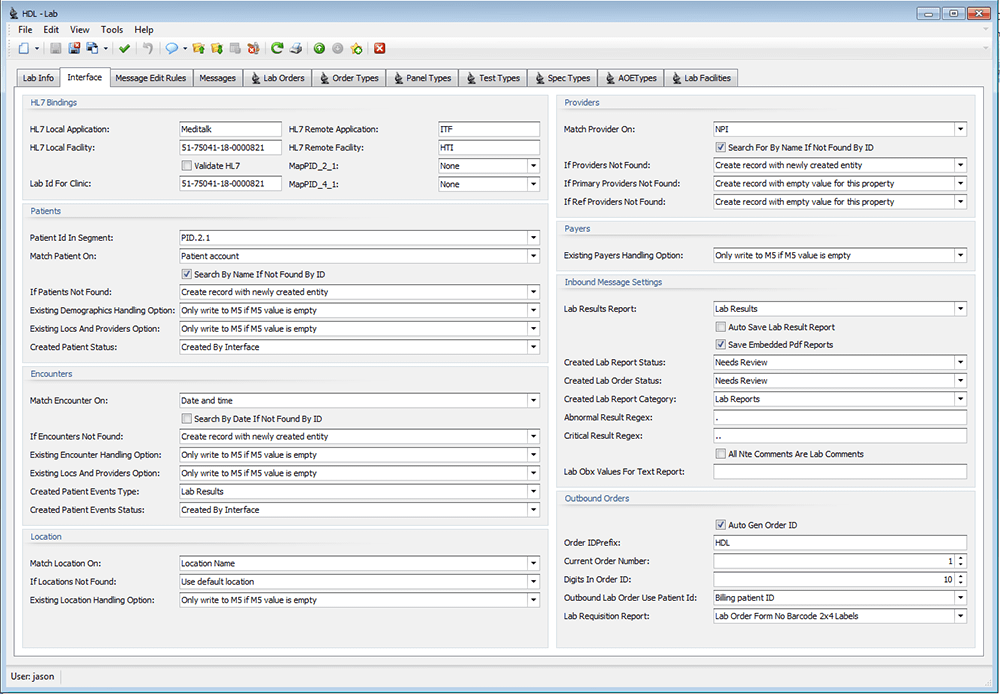
Task: Click the Order IDPrefix input field
Action: click(x=839, y=543)
